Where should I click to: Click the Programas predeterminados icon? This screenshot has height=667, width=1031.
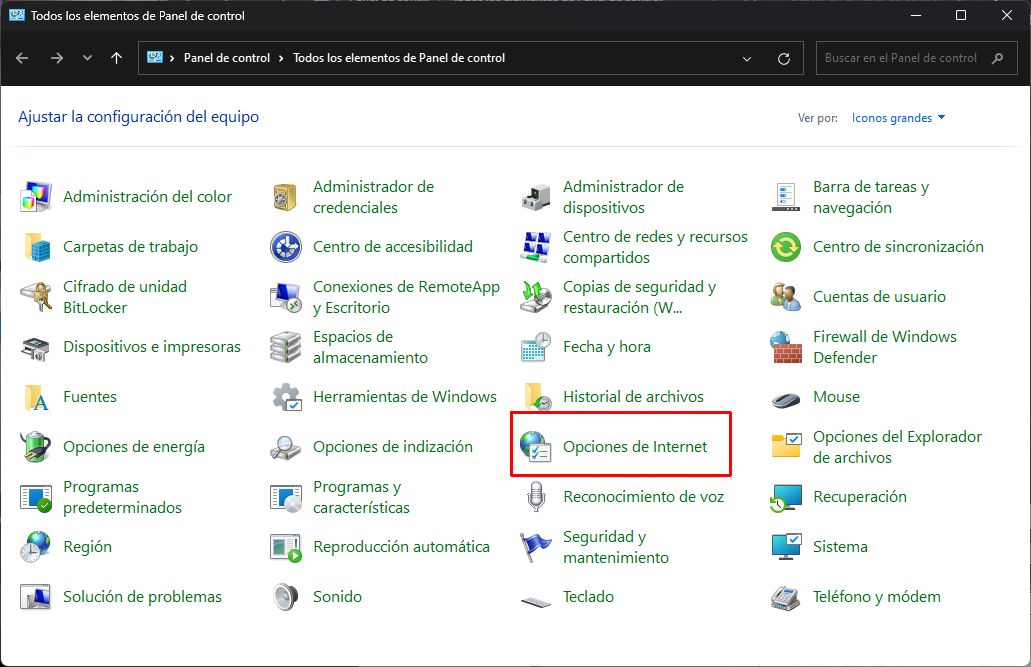pyautogui.click(x=36, y=497)
